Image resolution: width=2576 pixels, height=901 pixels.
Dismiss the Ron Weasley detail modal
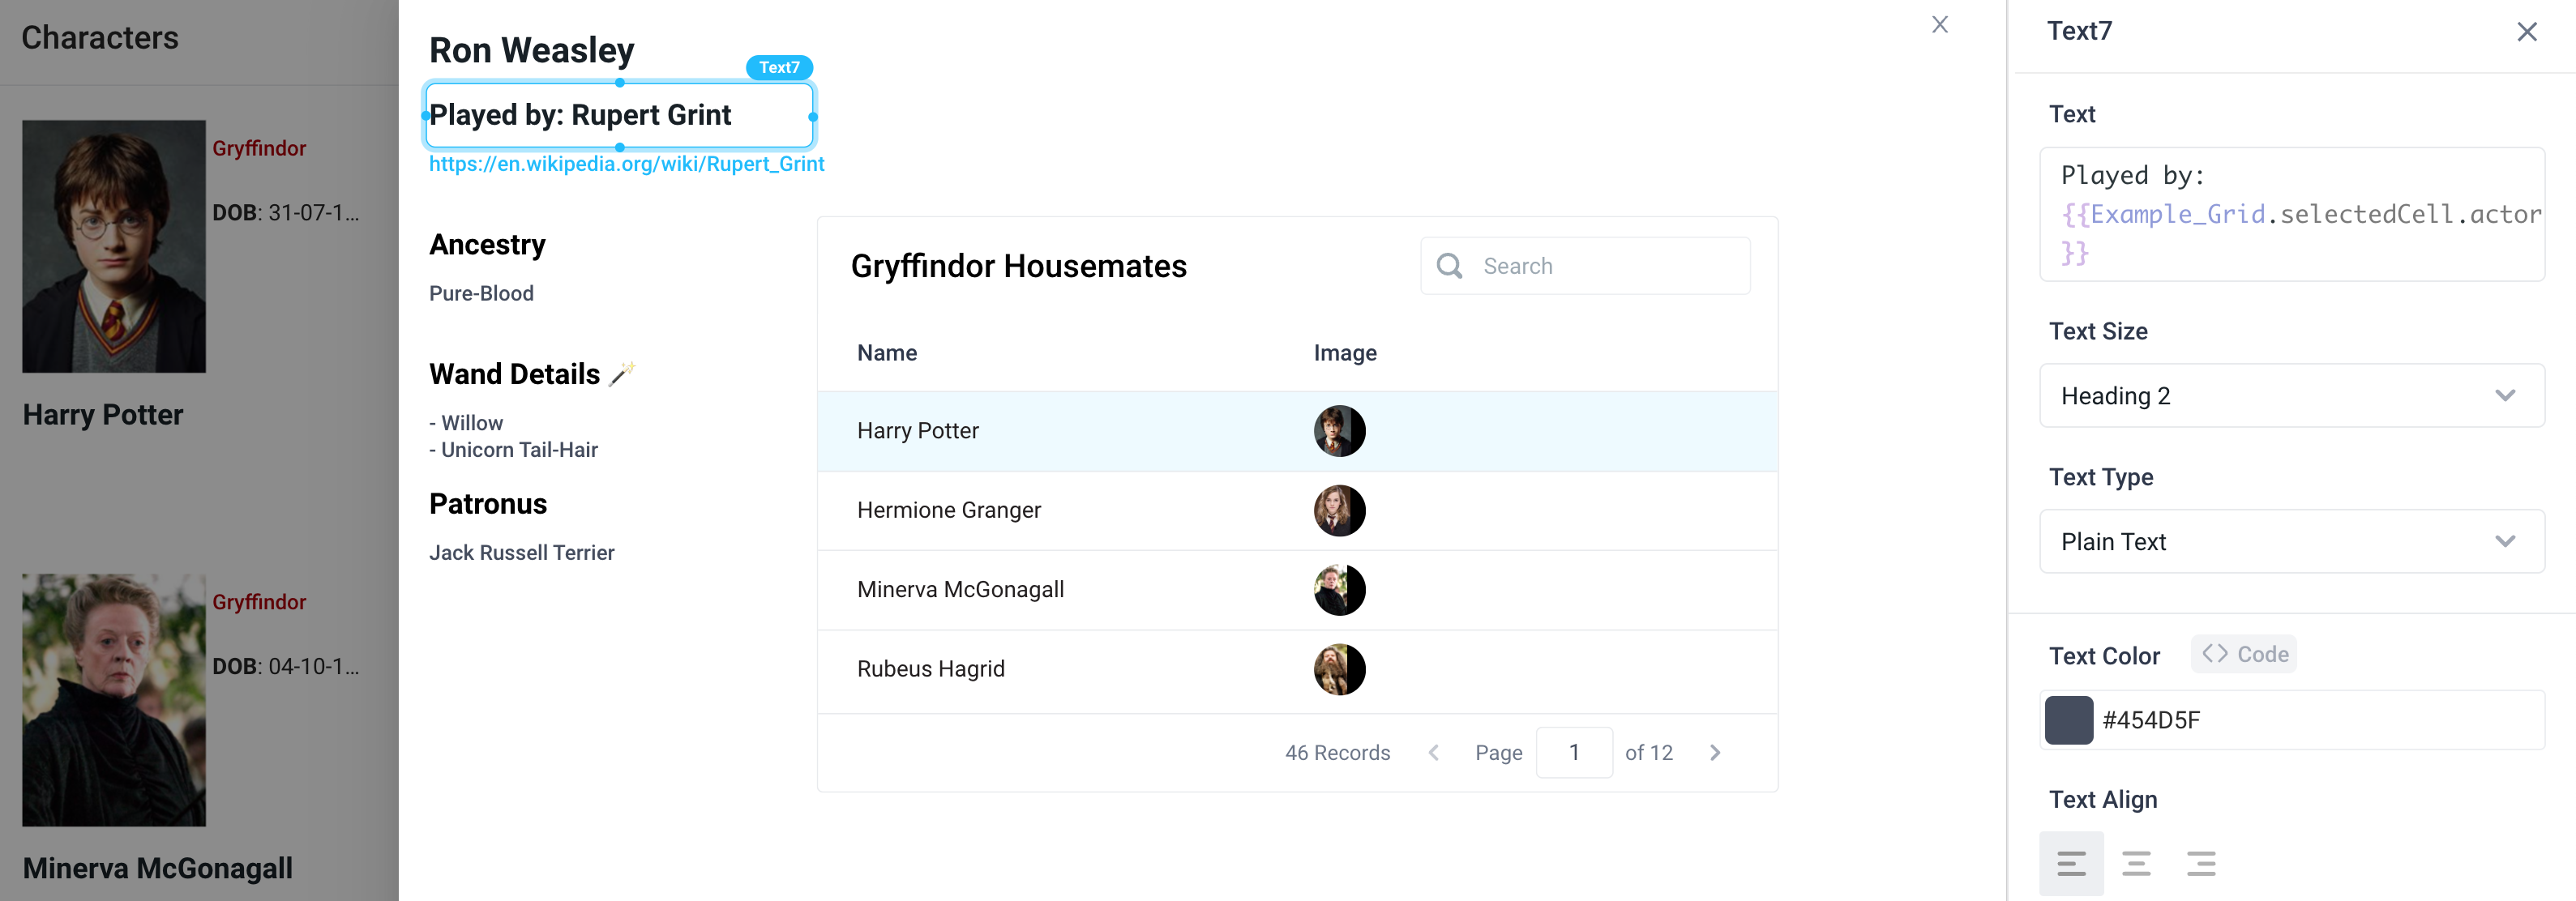(x=1940, y=24)
